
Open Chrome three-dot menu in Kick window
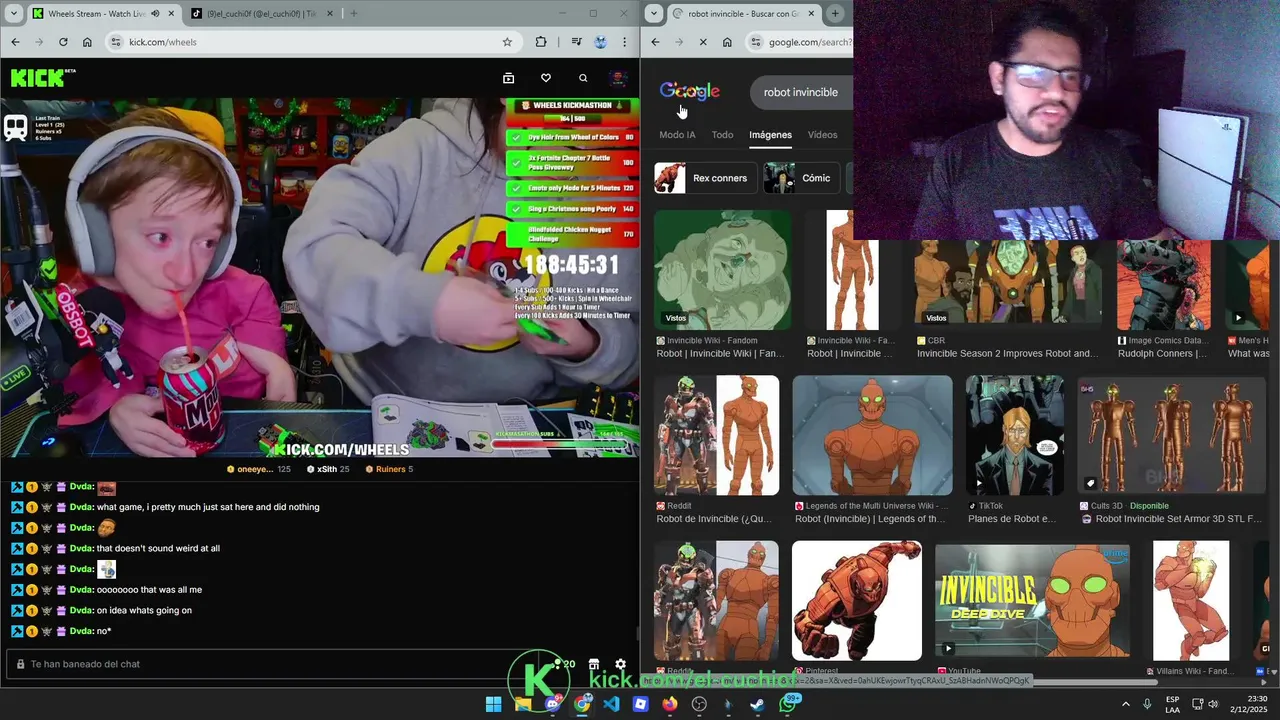[x=625, y=42]
